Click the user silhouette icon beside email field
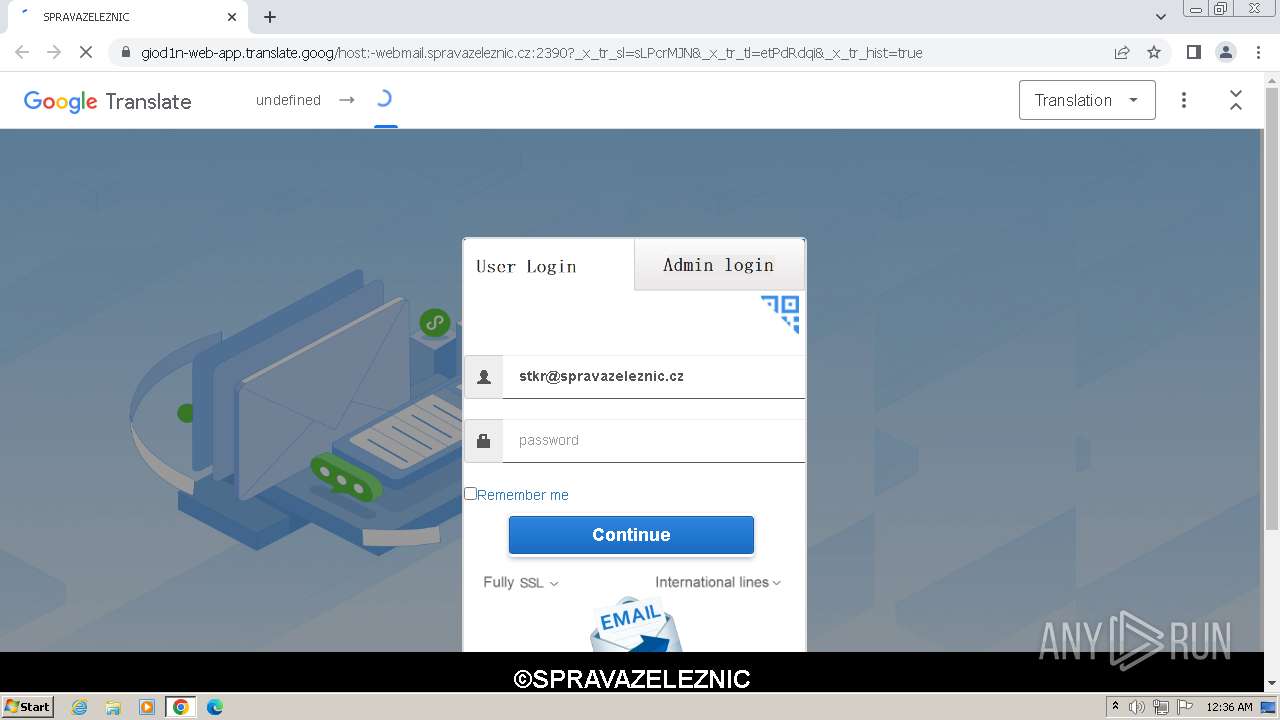This screenshot has height=720, width=1280. tap(484, 377)
